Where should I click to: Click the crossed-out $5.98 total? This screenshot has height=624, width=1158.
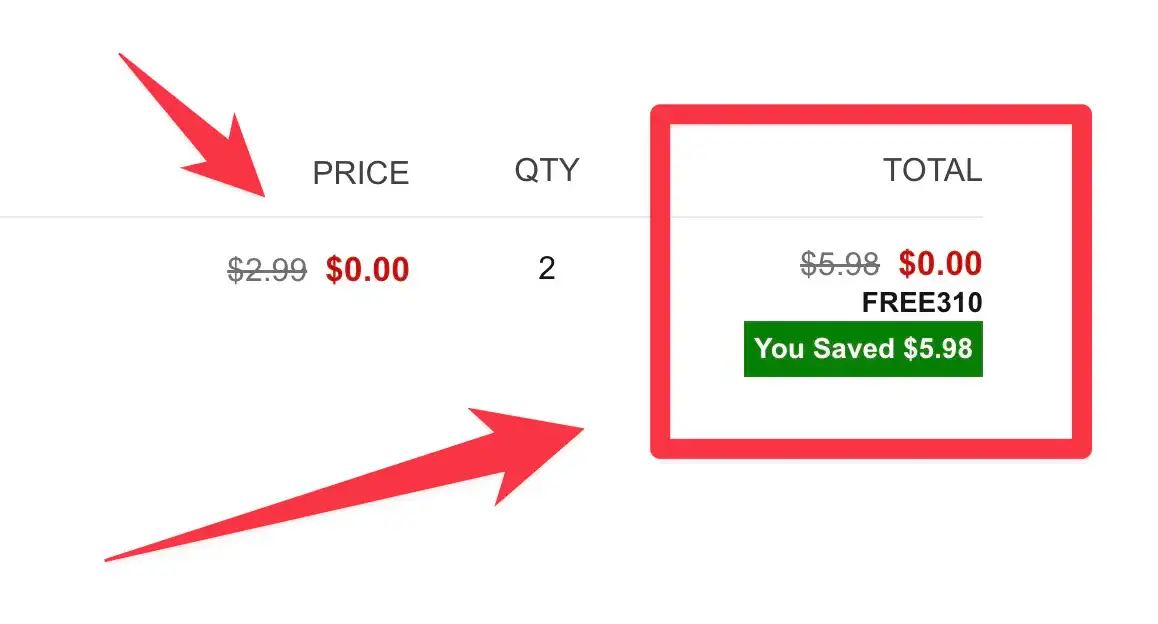point(840,264)
